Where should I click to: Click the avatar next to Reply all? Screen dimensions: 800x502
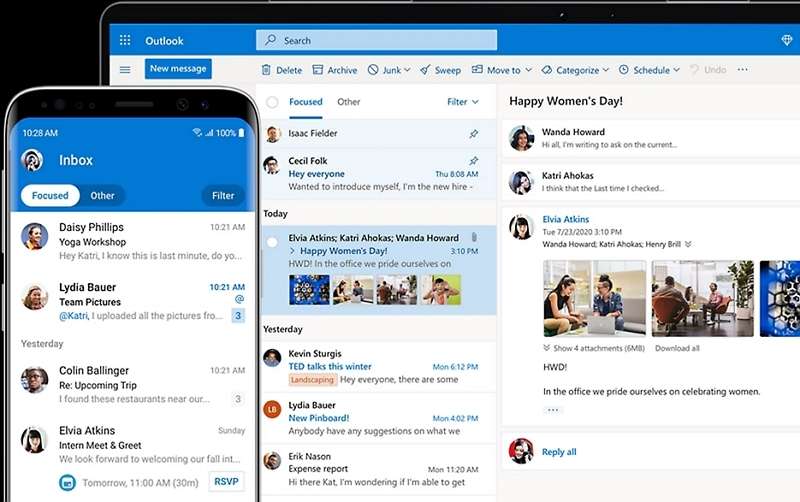click(521, 451)
